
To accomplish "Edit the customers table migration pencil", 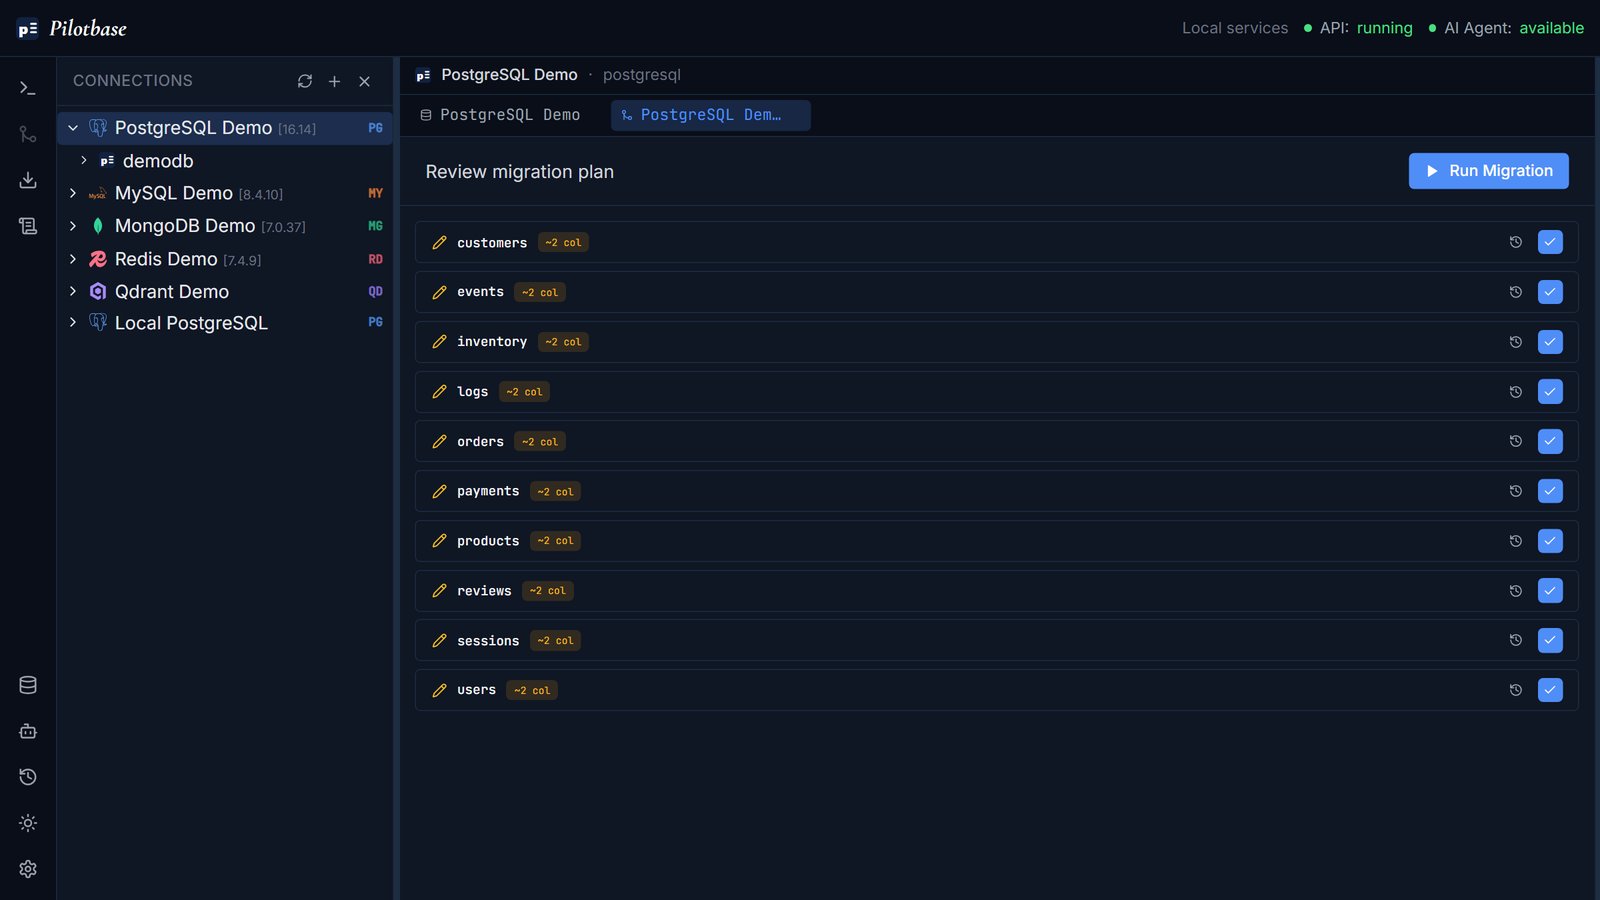I will tap(439, 243).
